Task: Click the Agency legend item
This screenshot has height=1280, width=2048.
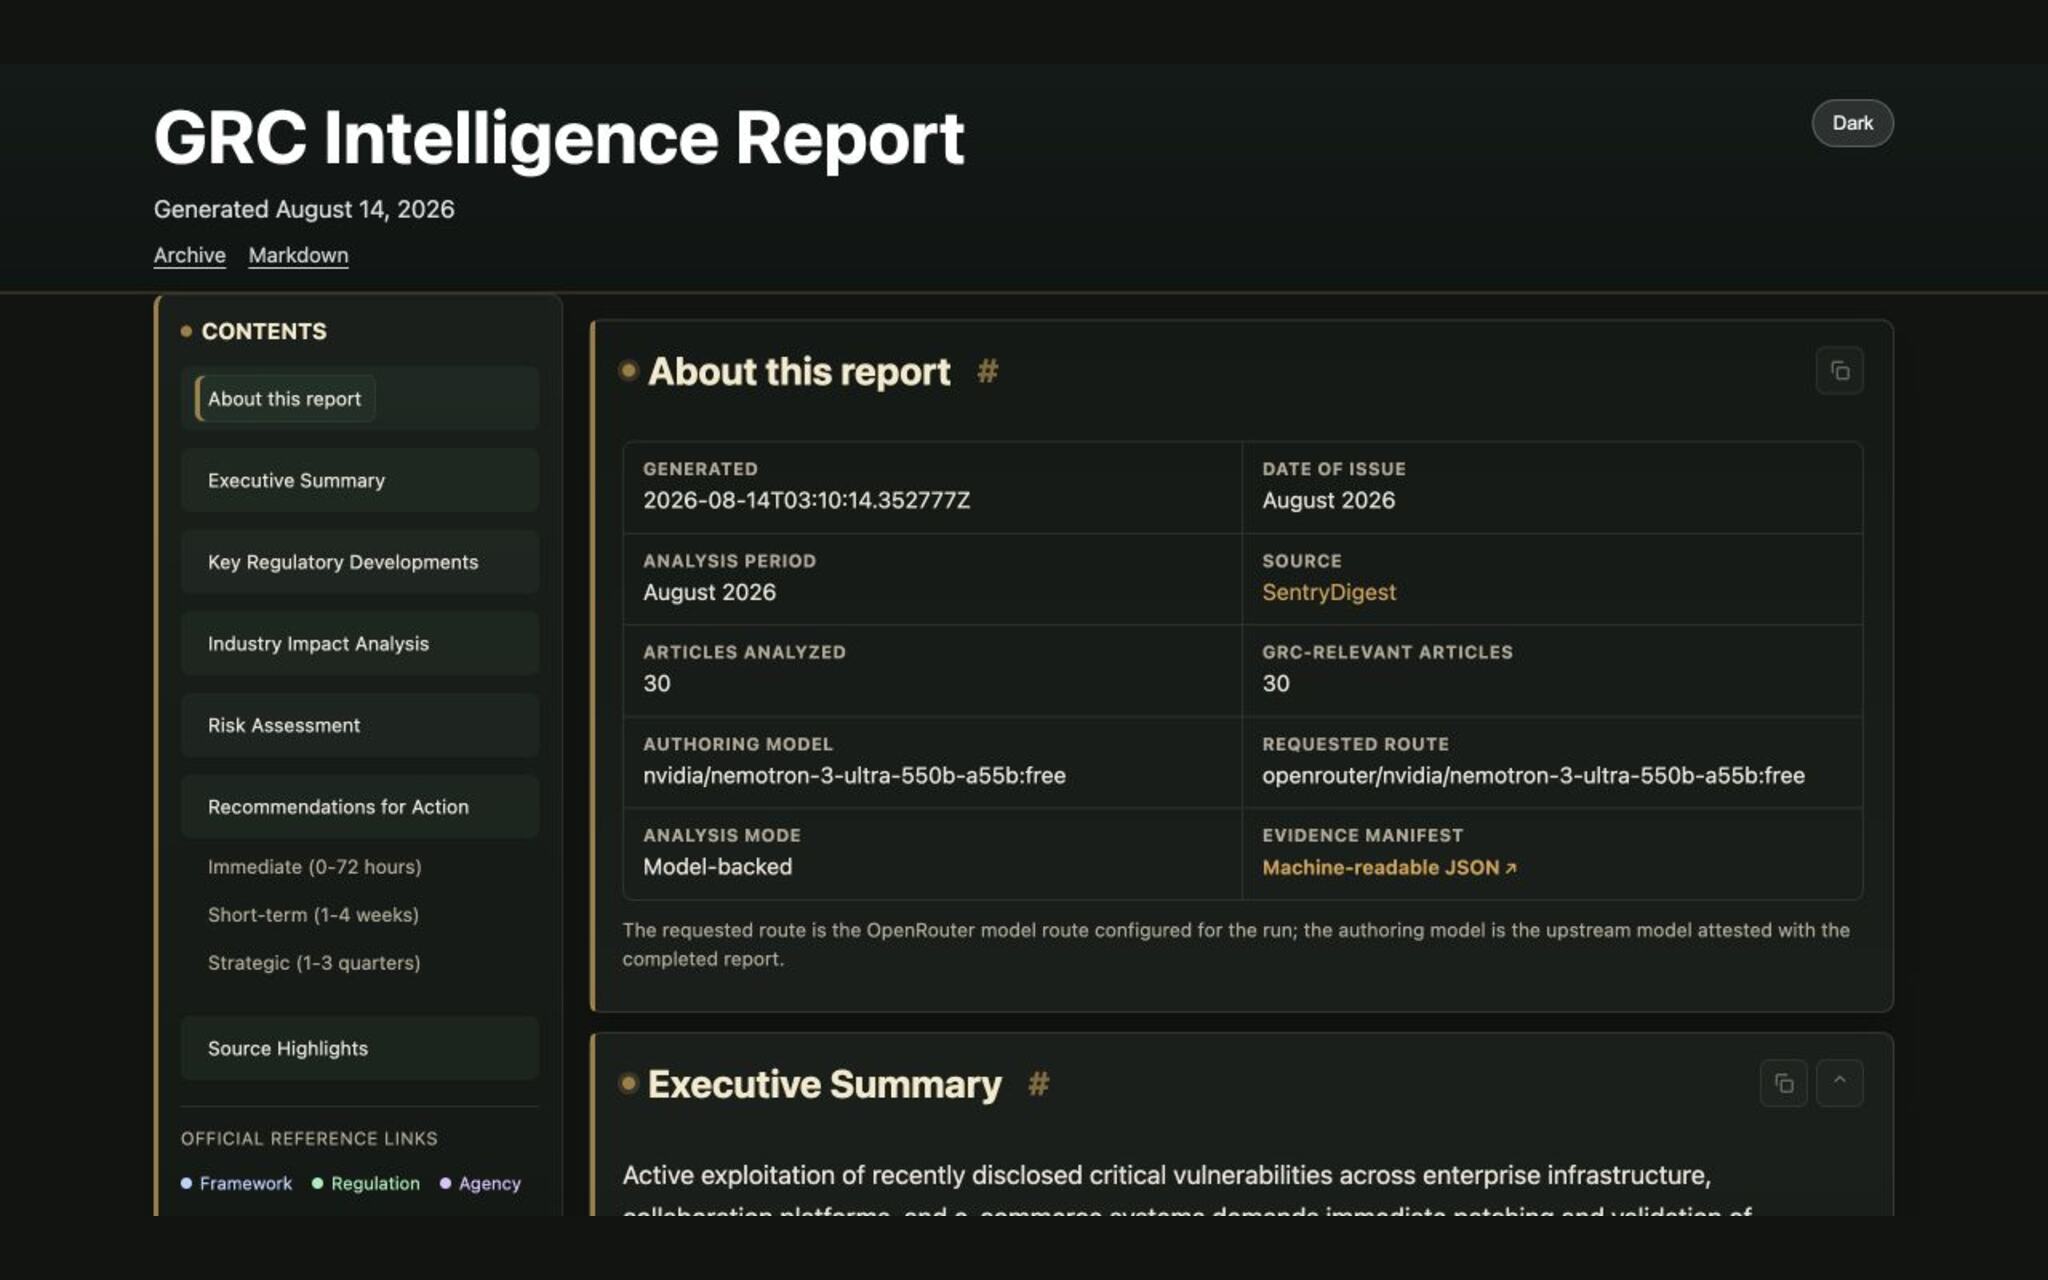Action: pos(480,1183)
